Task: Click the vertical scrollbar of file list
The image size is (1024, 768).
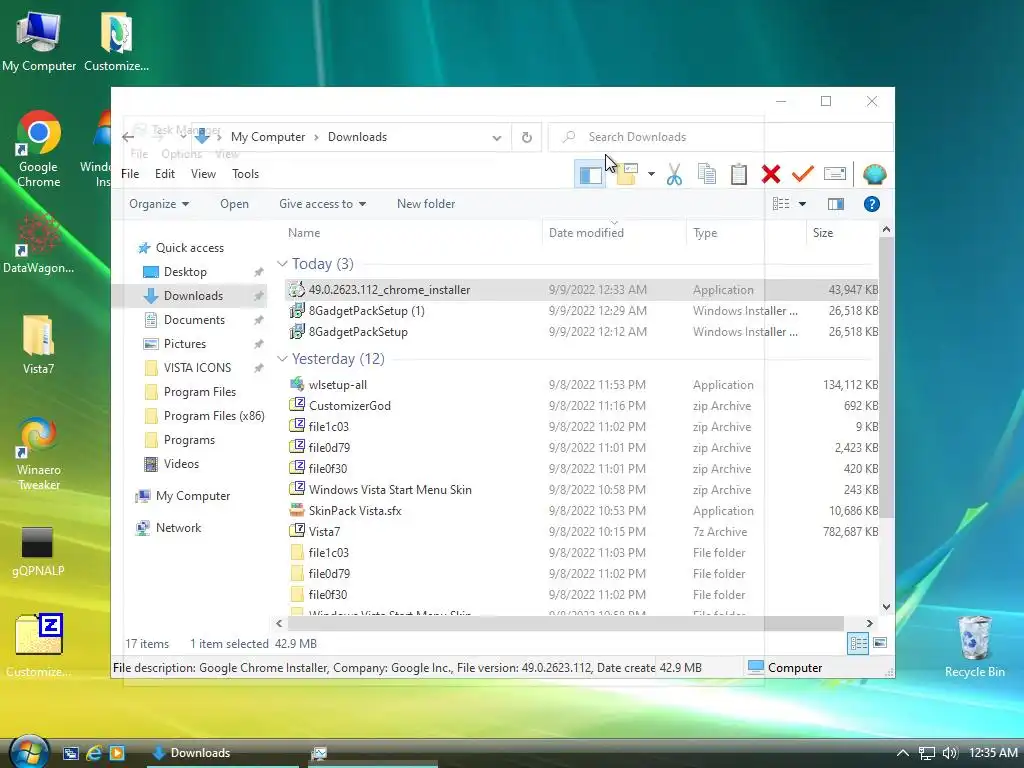Action: click(x=886, y=377)
